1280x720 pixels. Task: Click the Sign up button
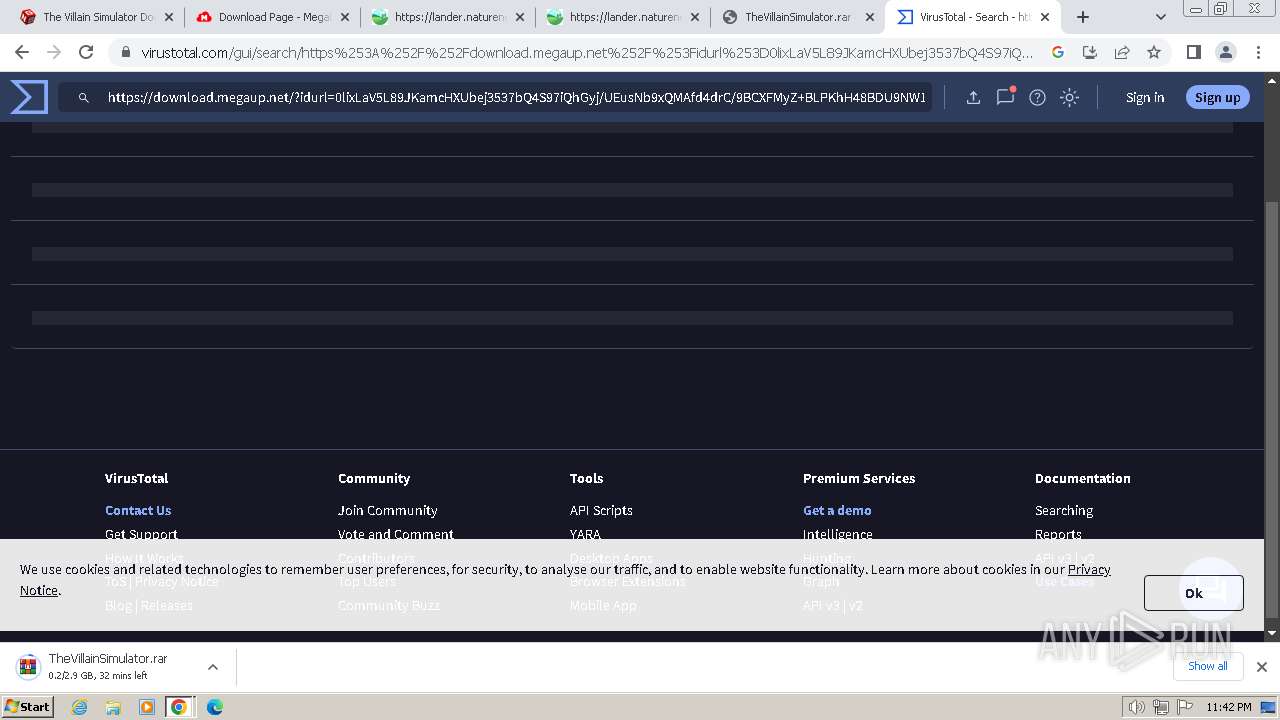click(1217, 97)
